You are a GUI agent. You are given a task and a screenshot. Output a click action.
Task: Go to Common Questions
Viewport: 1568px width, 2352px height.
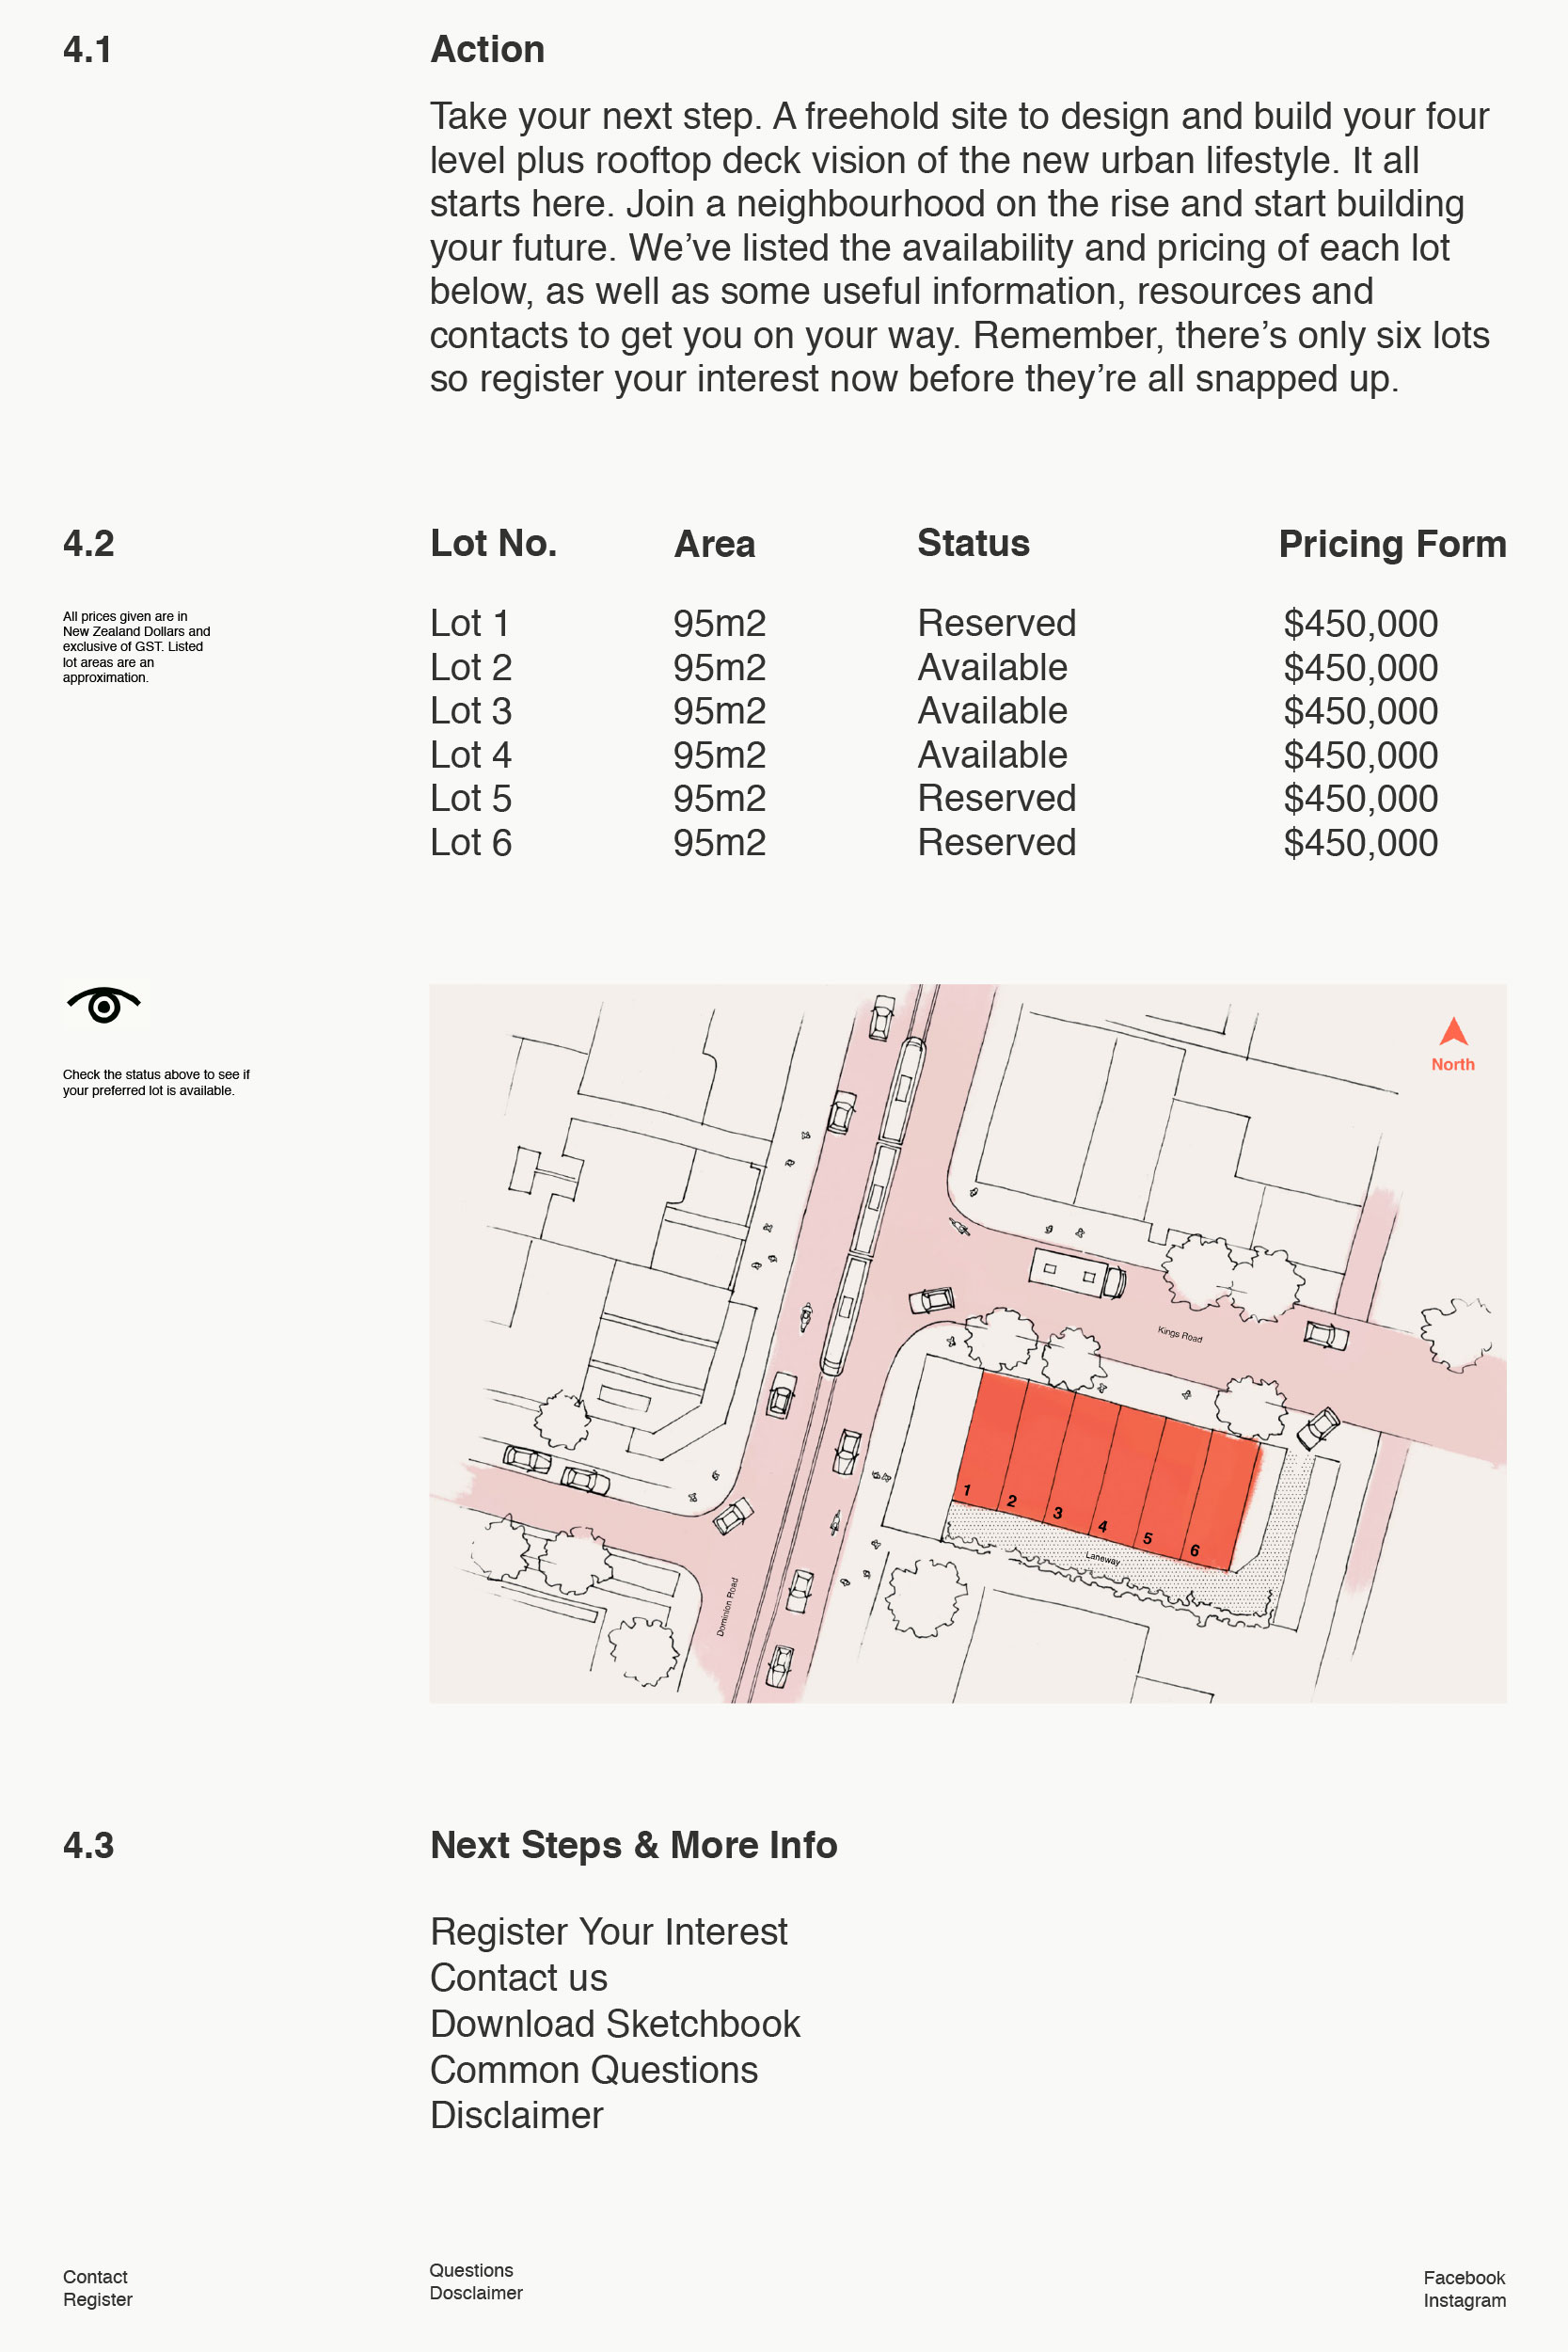pos(593,2069)
